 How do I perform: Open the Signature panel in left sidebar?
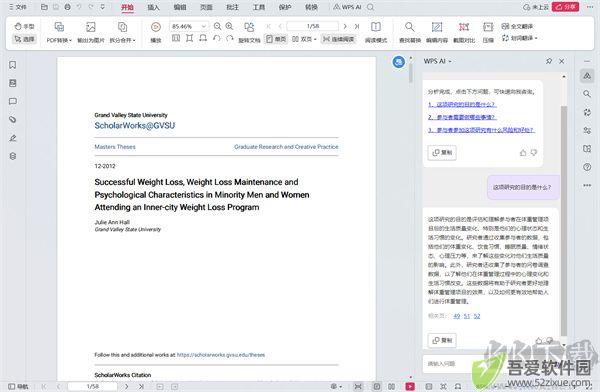(13, 138)
